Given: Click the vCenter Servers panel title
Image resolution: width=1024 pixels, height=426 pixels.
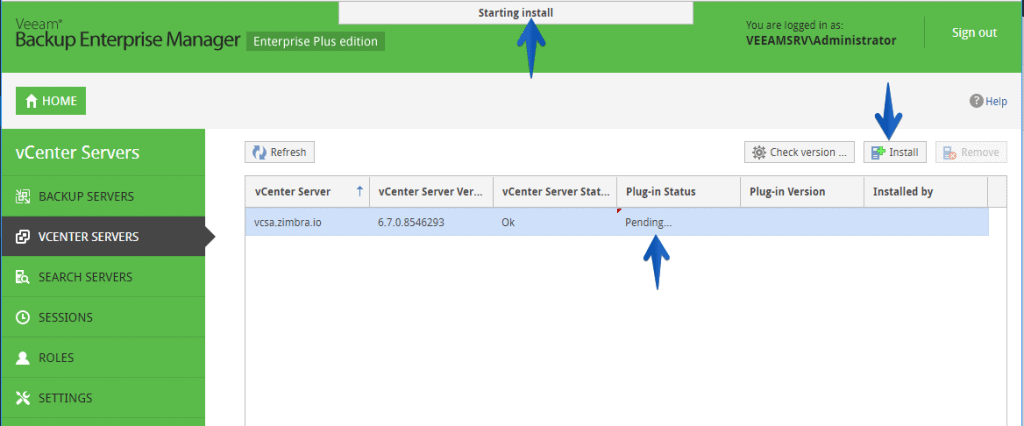Looking at the screenshot, I should click(77, 153).
